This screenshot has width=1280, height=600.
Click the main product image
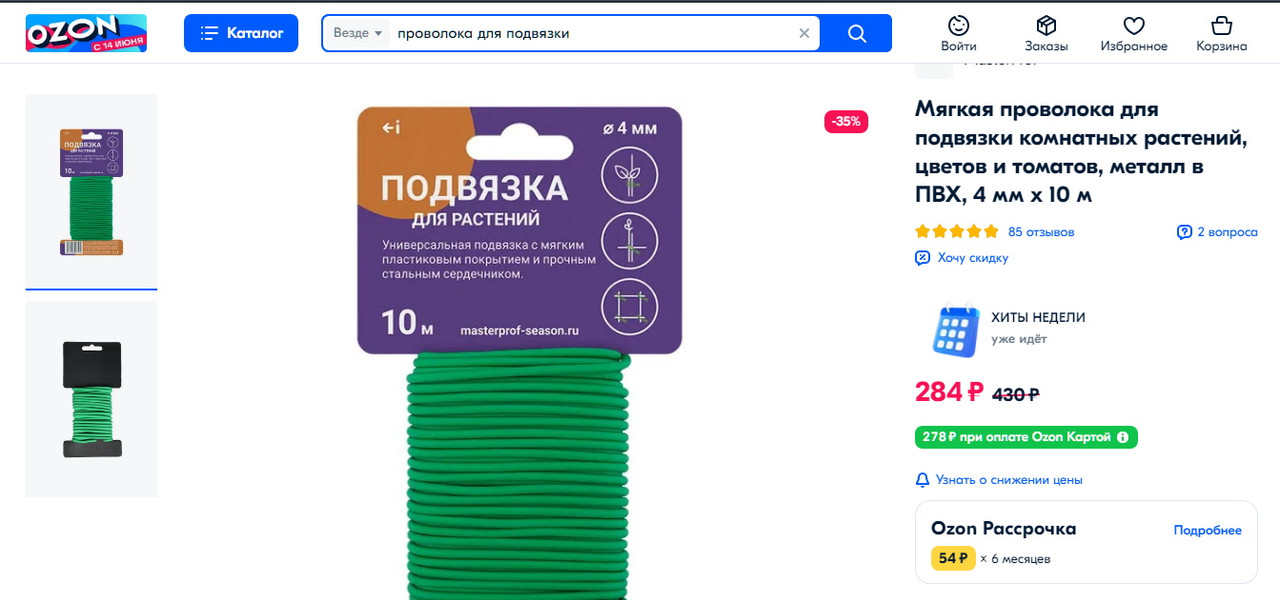(x=520, y=350)
